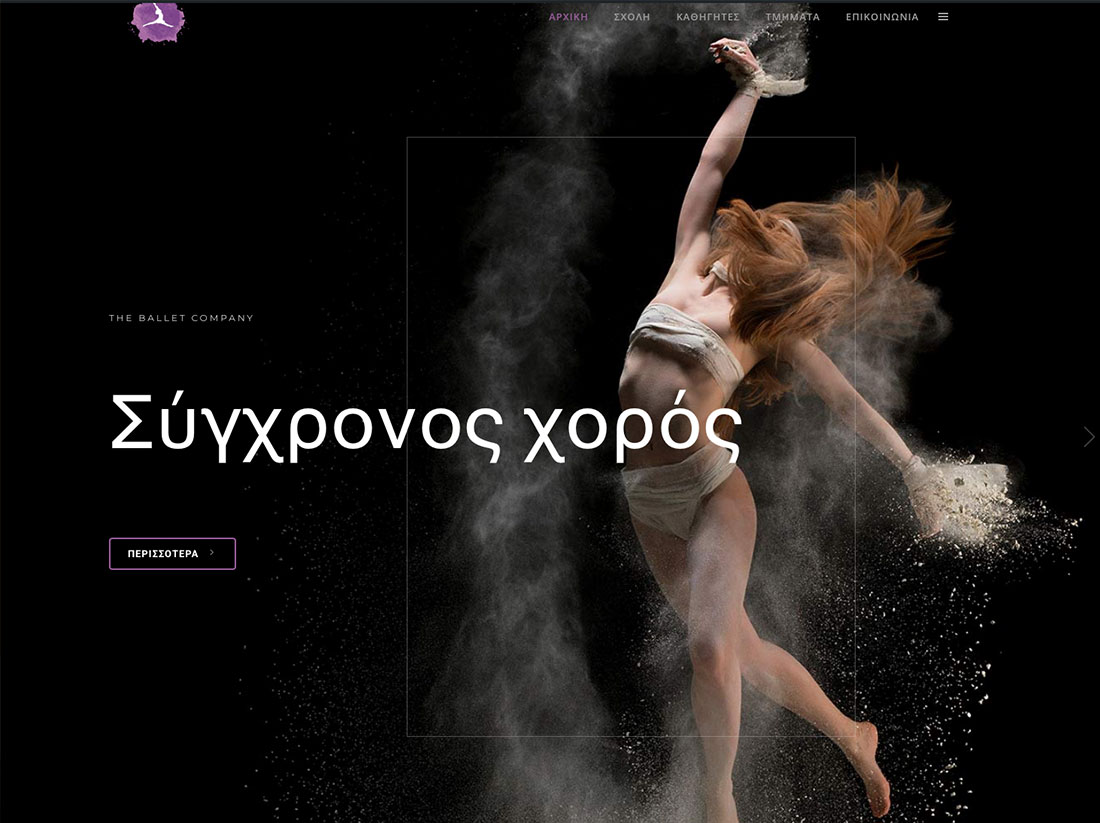Click the chevron inside the ΠΕΡΙΣΣΟΤΕΡΑ button
The image size is (1100, 823).
coord(212,553)
